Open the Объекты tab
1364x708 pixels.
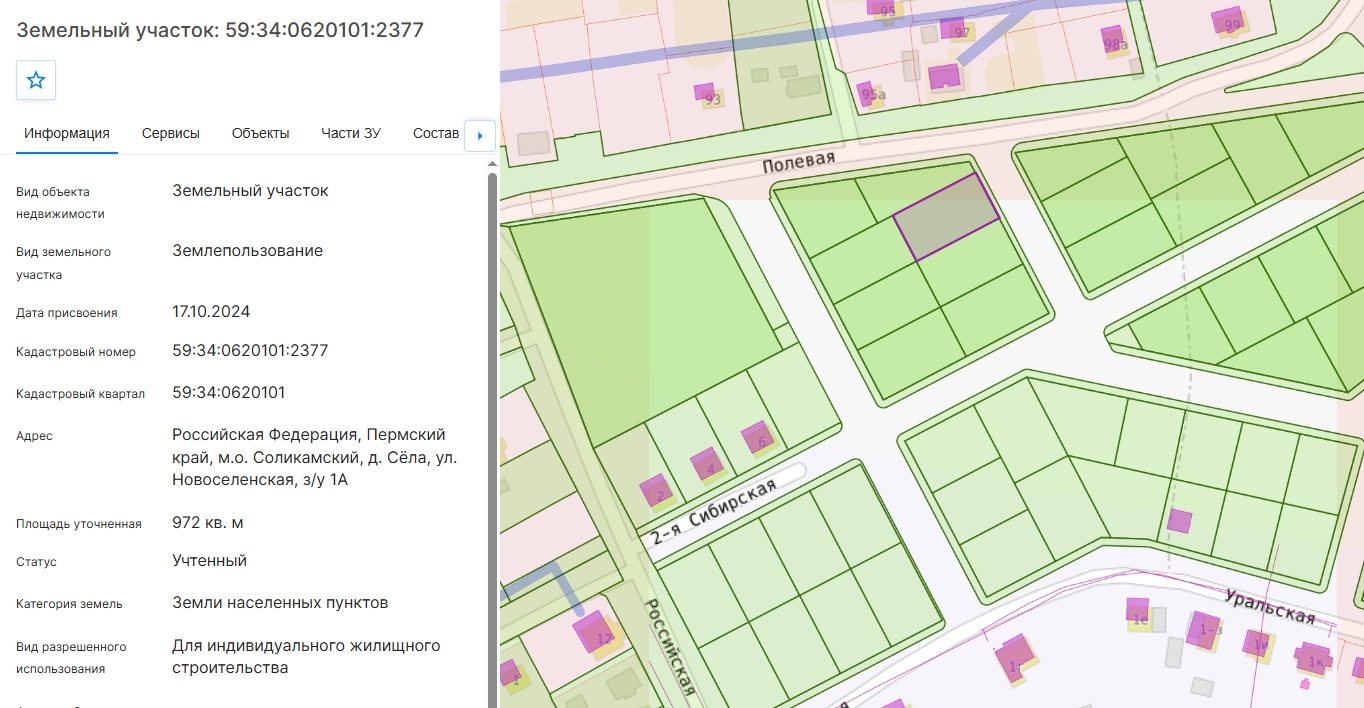261,133
